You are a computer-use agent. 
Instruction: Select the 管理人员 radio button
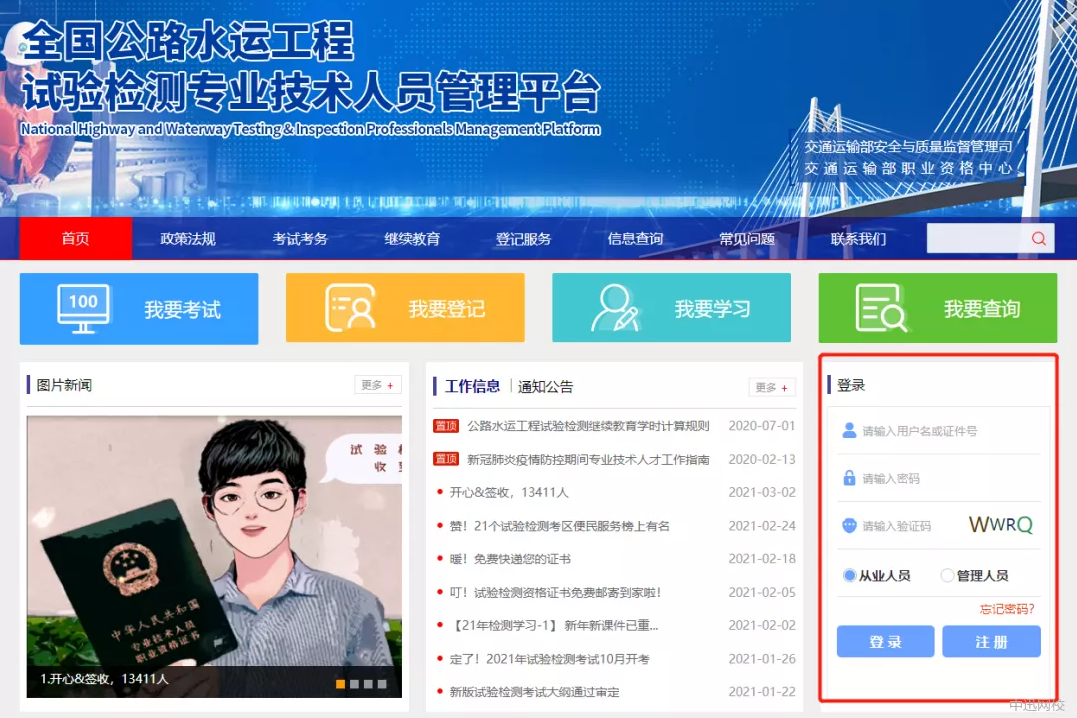point(948,576)
